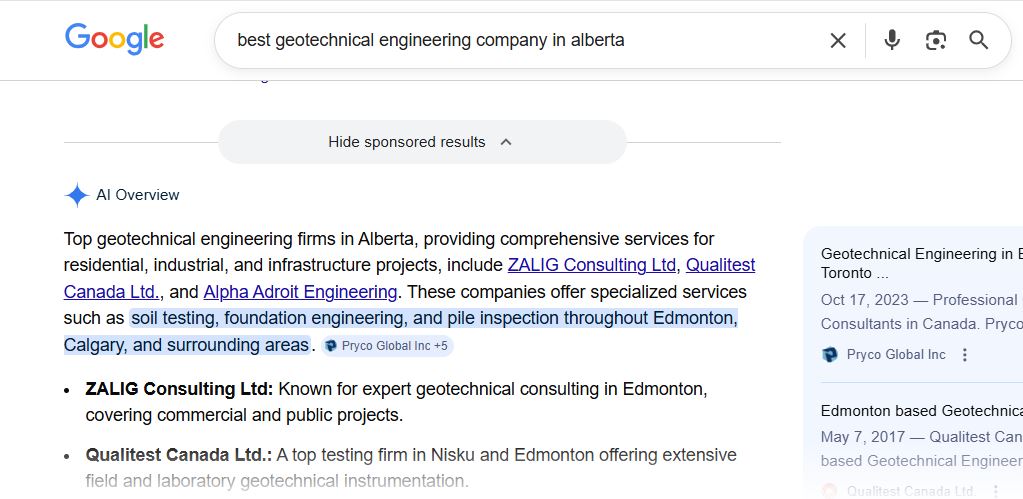
Task: Follow the Alpha Adroit Engineering link
Action: pyautogui.click(x=300, y=292)
